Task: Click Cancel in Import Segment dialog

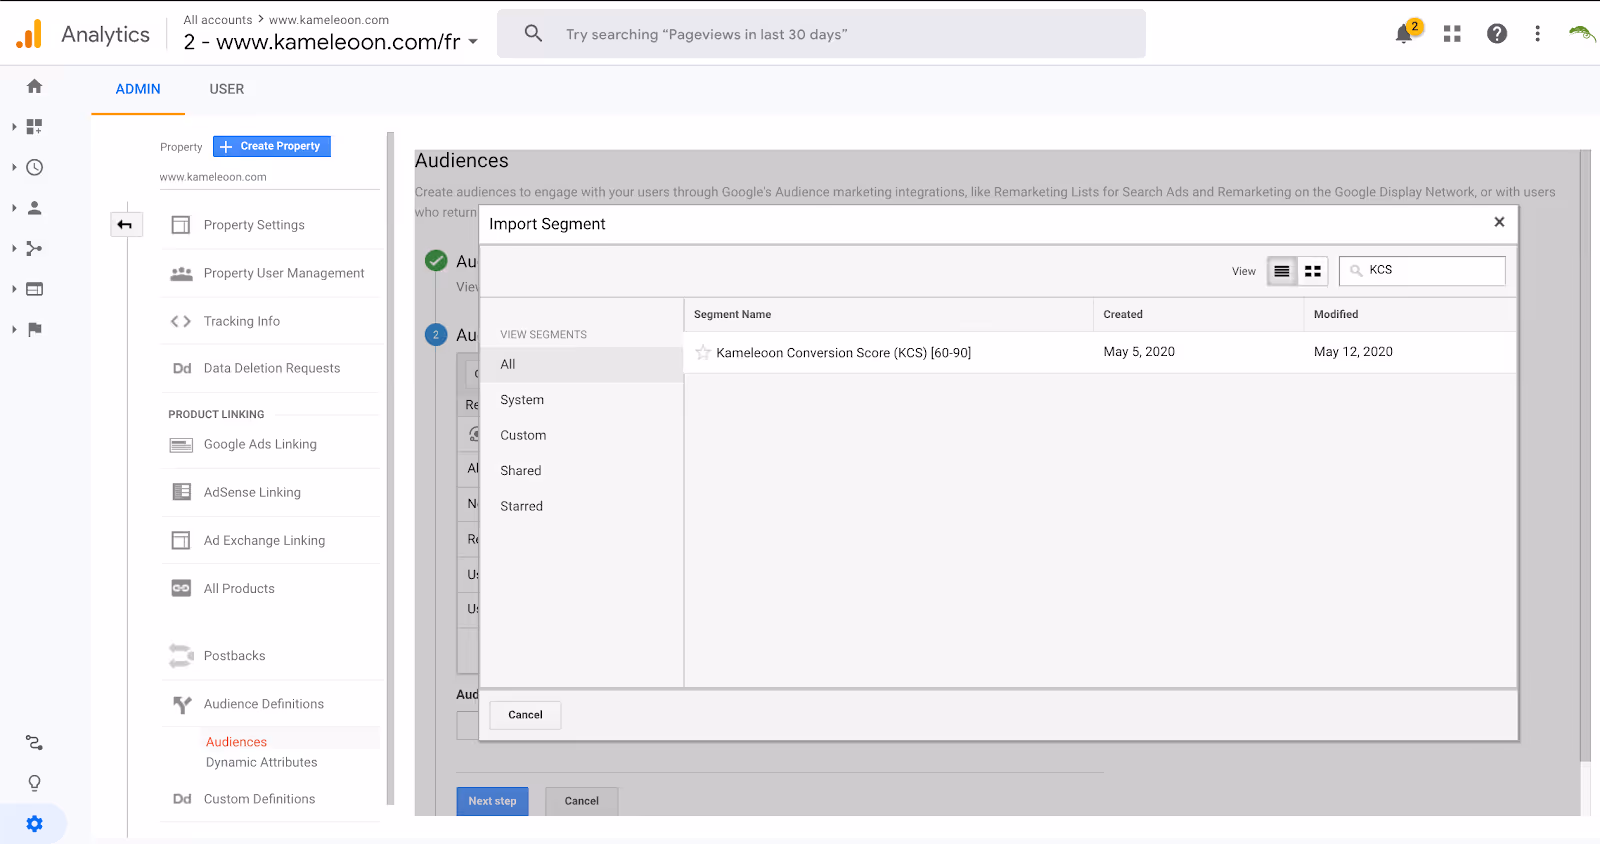Action: pyautogui.click(x=525, y=715)
